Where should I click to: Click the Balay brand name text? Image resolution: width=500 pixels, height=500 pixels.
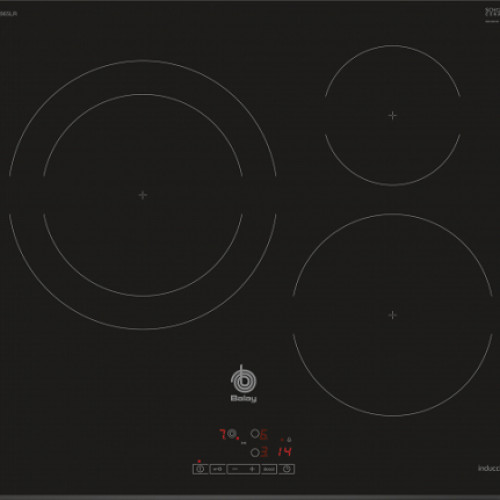pos(244,398)
